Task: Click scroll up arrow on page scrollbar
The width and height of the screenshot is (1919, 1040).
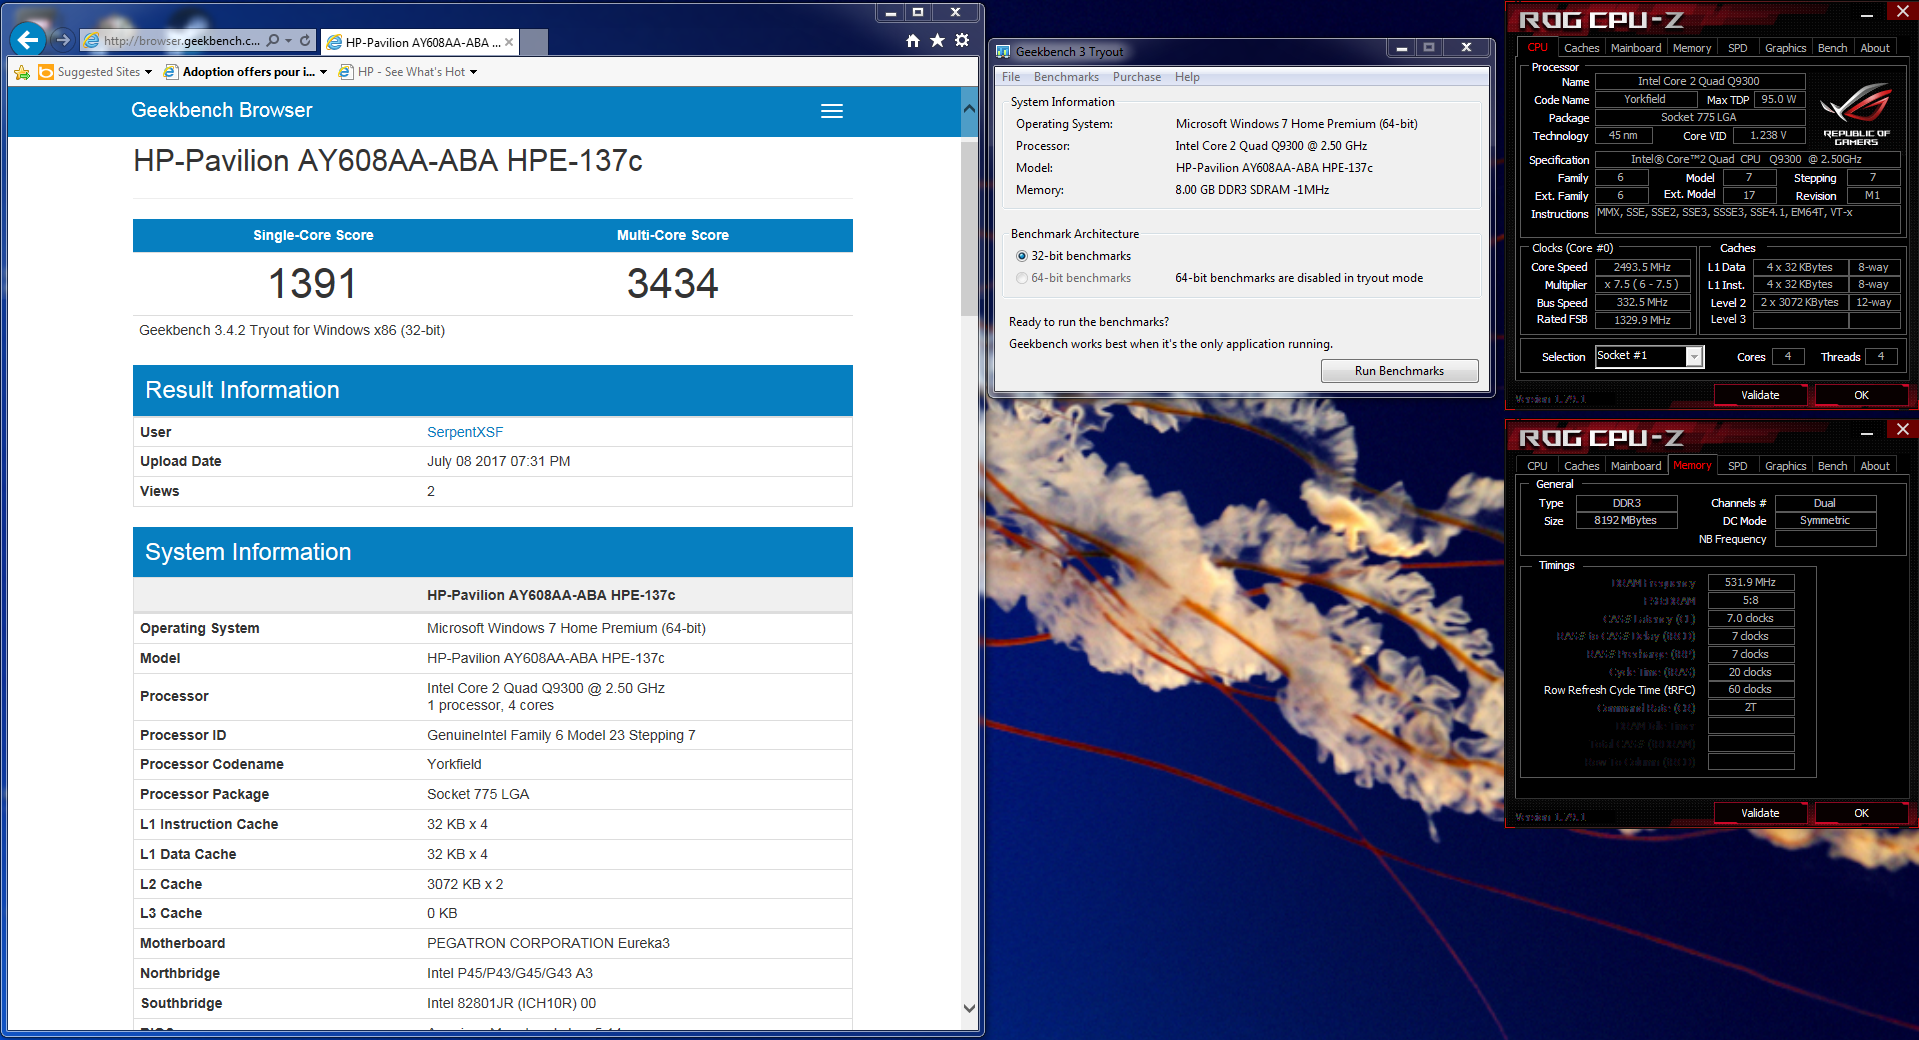Action: coord(968,108)
